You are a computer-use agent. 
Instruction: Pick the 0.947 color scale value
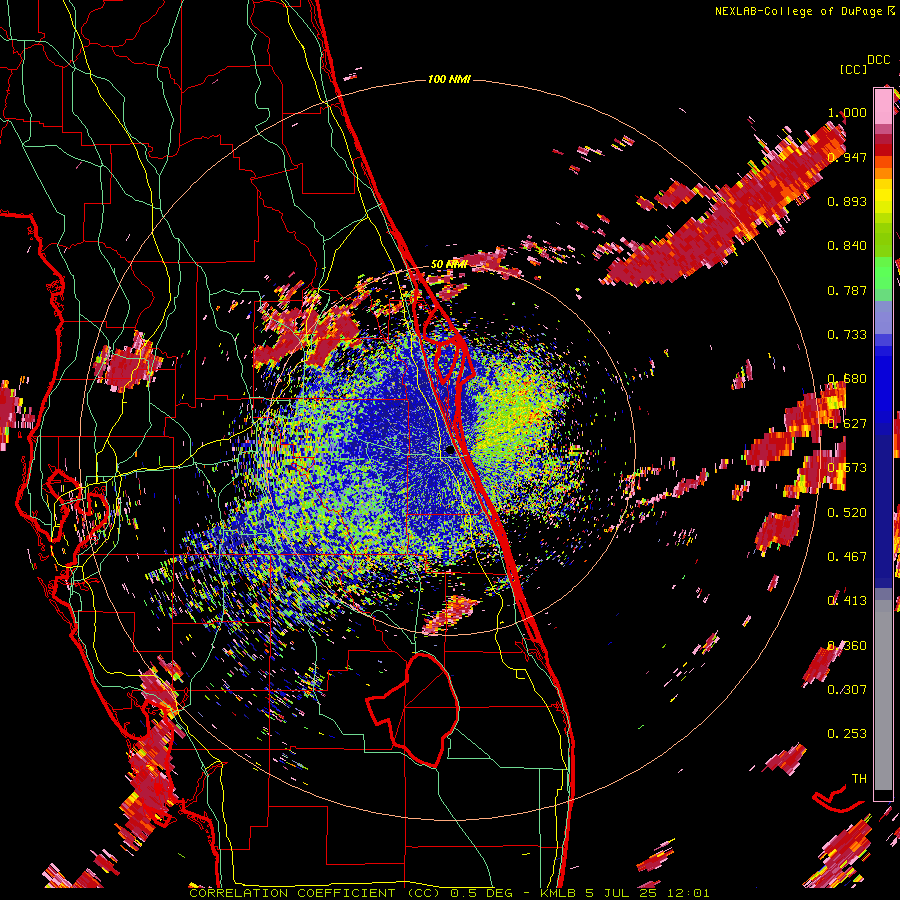click(847, 157)
